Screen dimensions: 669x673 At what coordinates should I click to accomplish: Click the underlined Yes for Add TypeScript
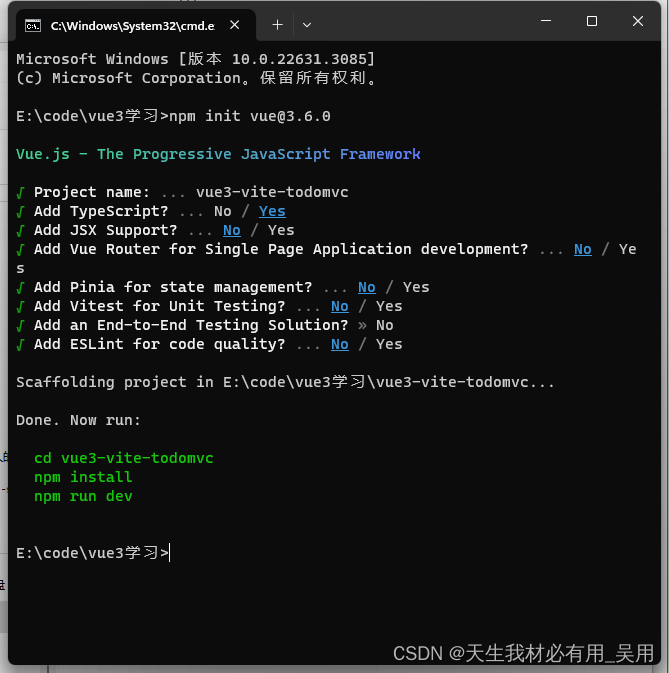pos(272,211)
